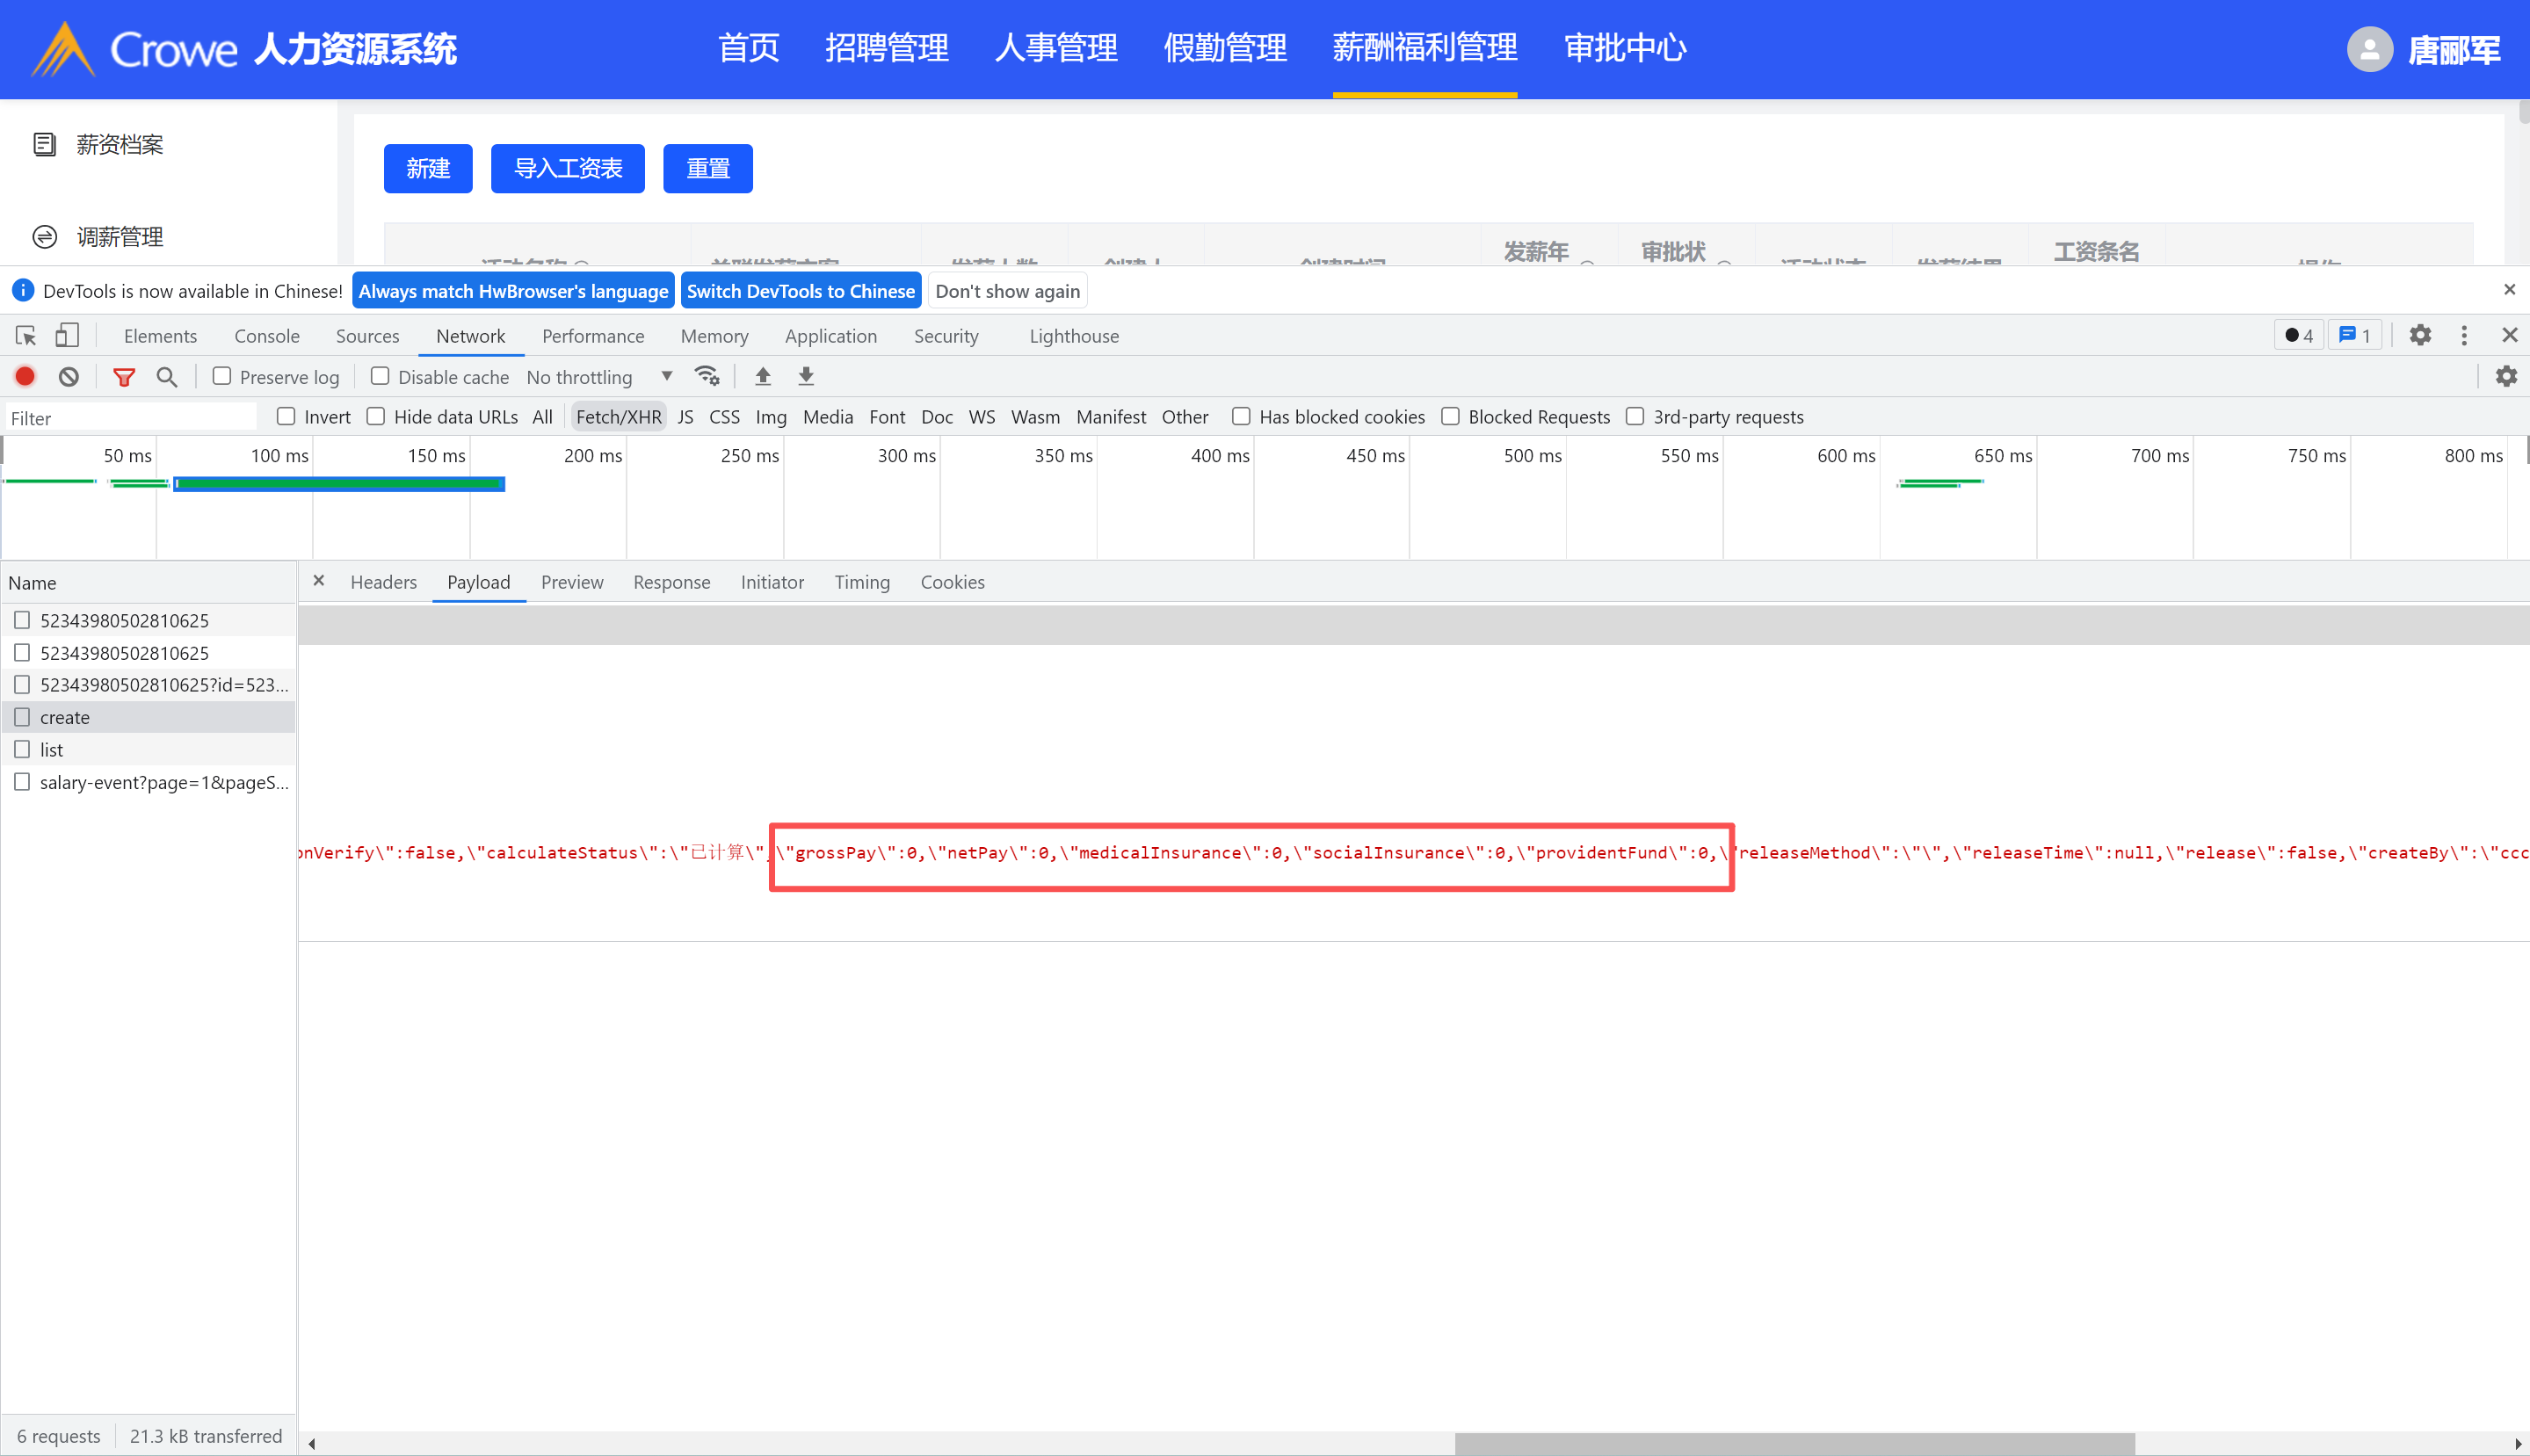Open the Console panel tab
This screenshot has height=1456, width=2530.
(x=266, y=336)
